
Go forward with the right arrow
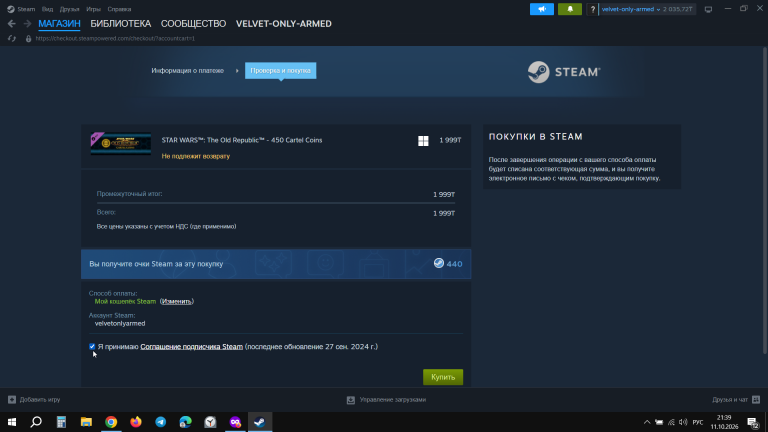[27, 24]
